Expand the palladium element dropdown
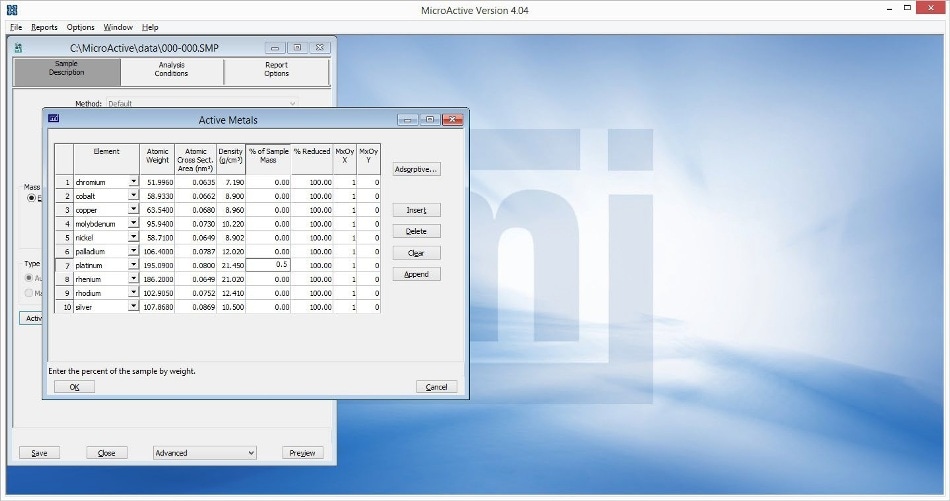Viewport: 950px width, 501px height. coord(133,251)
